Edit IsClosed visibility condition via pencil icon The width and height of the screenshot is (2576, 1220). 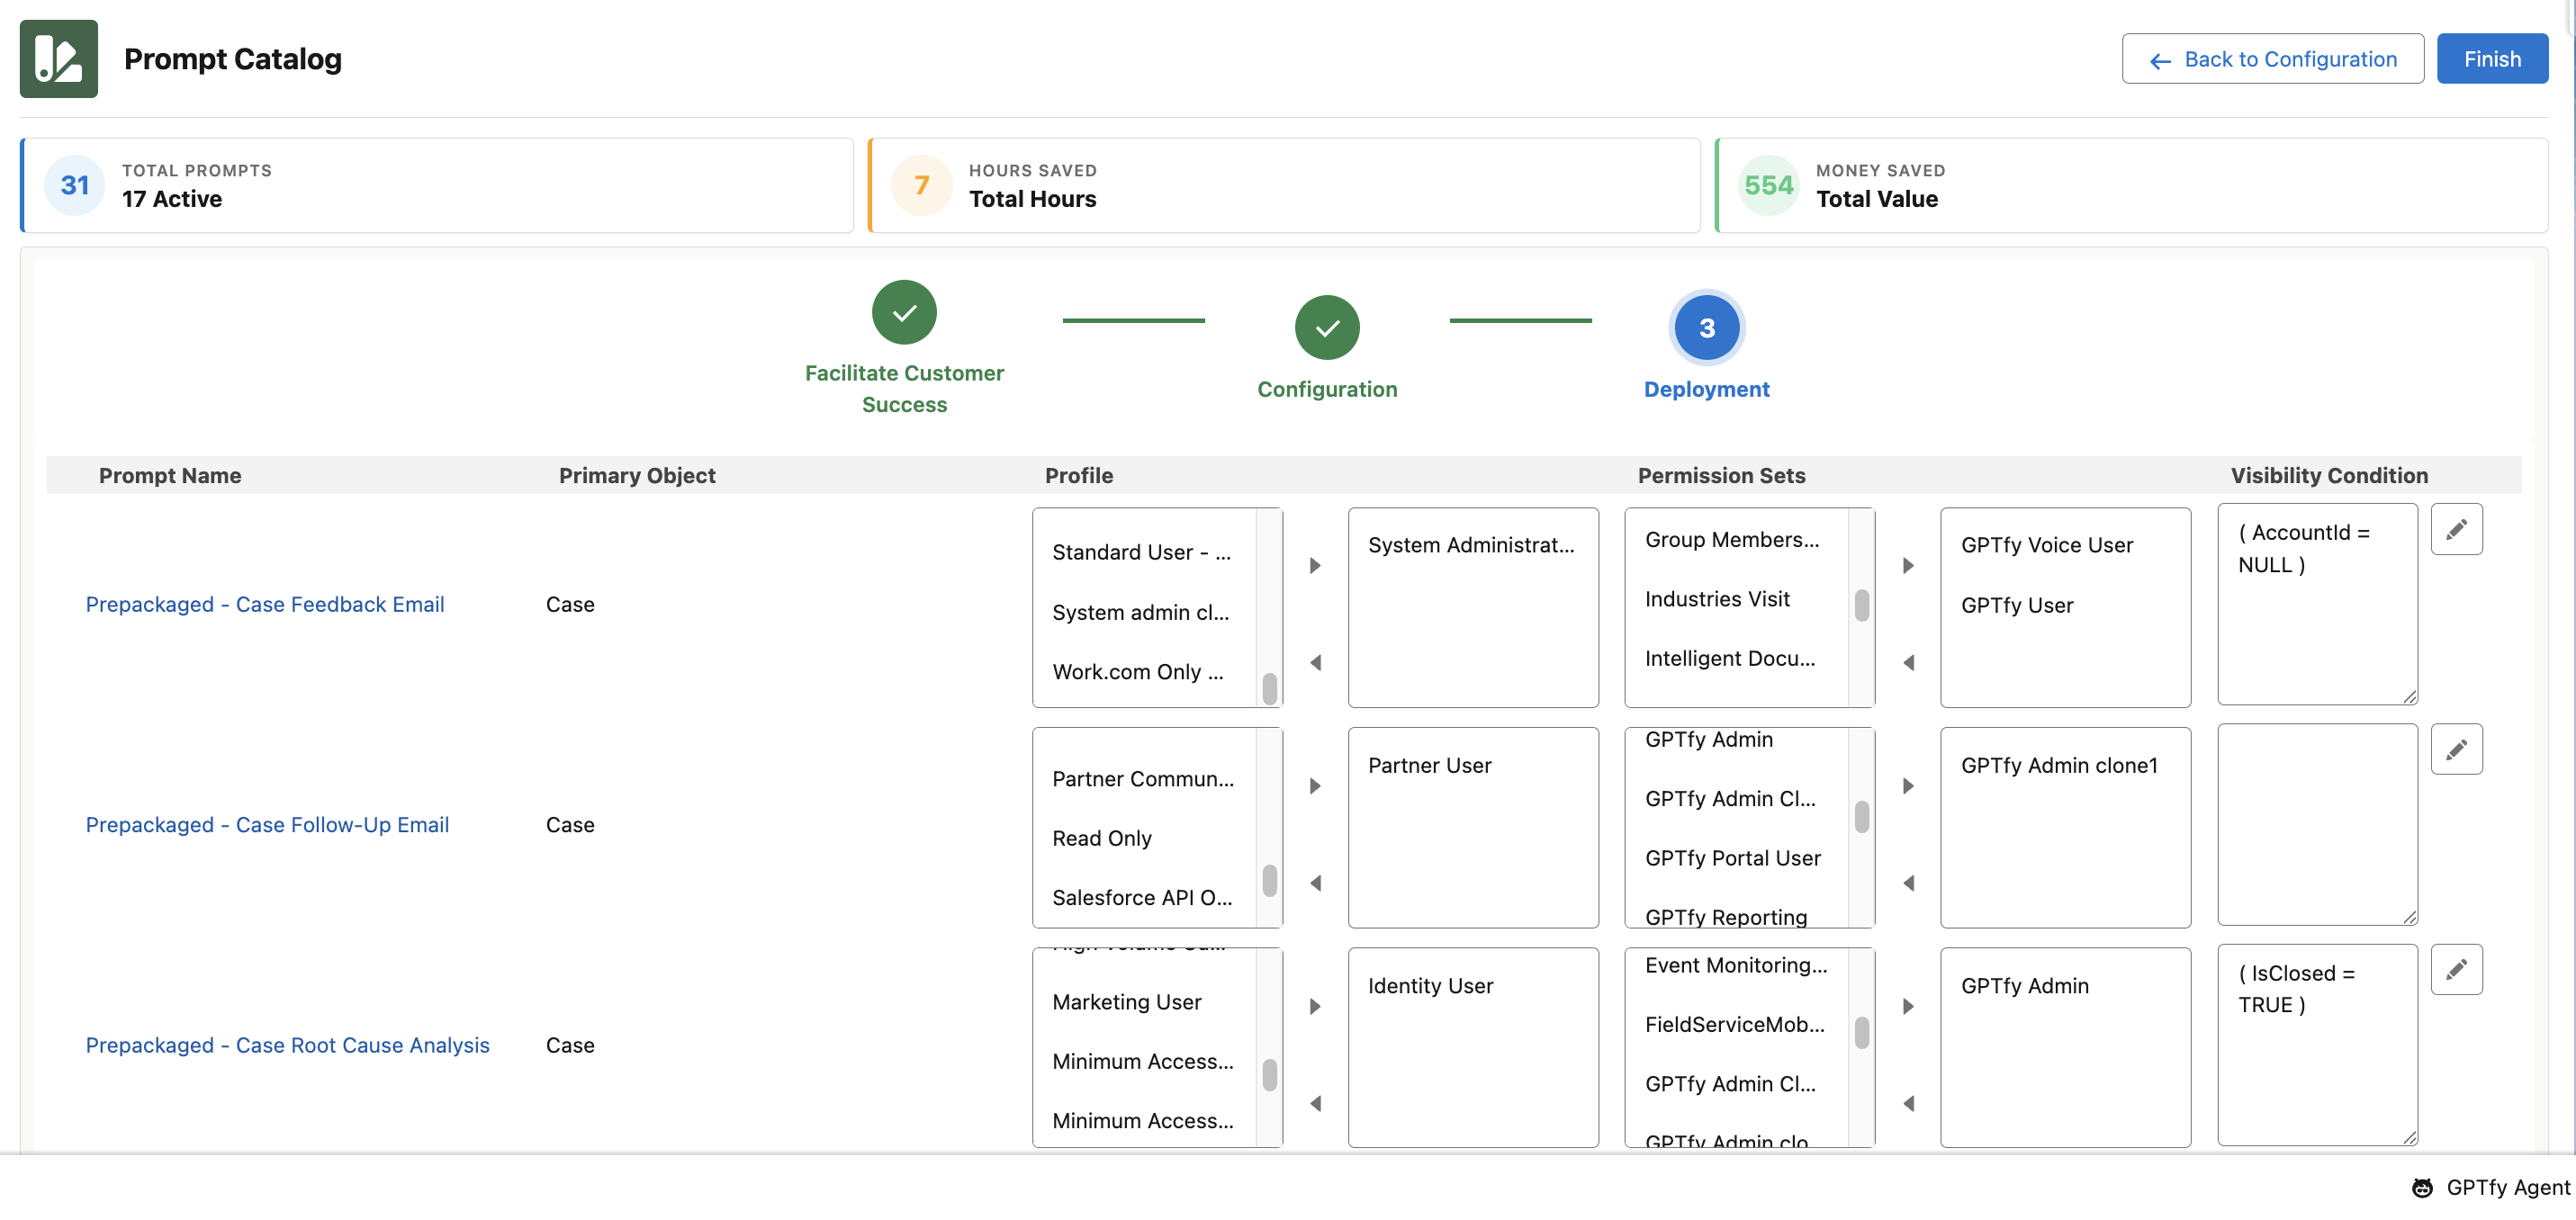[x=2455, y=970]
